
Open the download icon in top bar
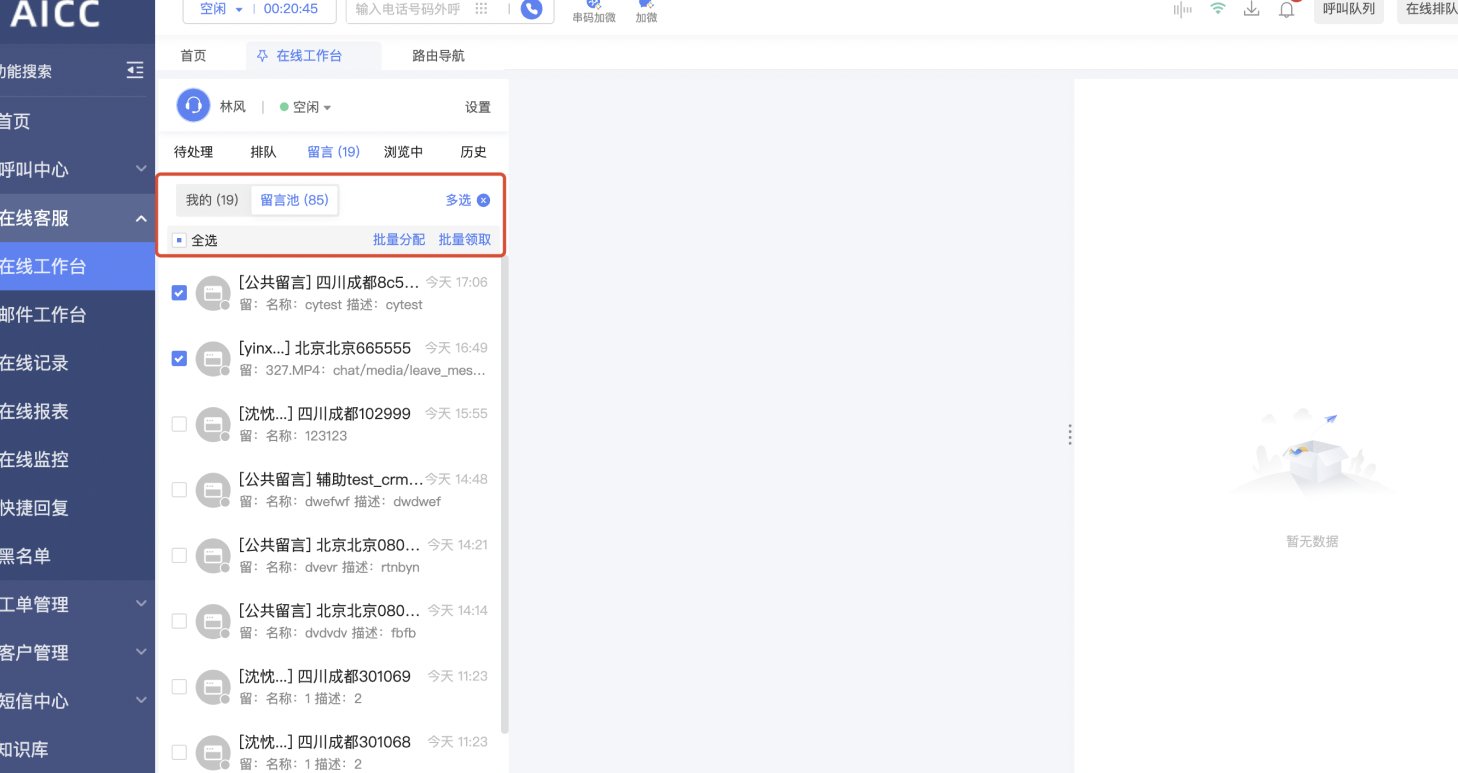[1251, 9]
